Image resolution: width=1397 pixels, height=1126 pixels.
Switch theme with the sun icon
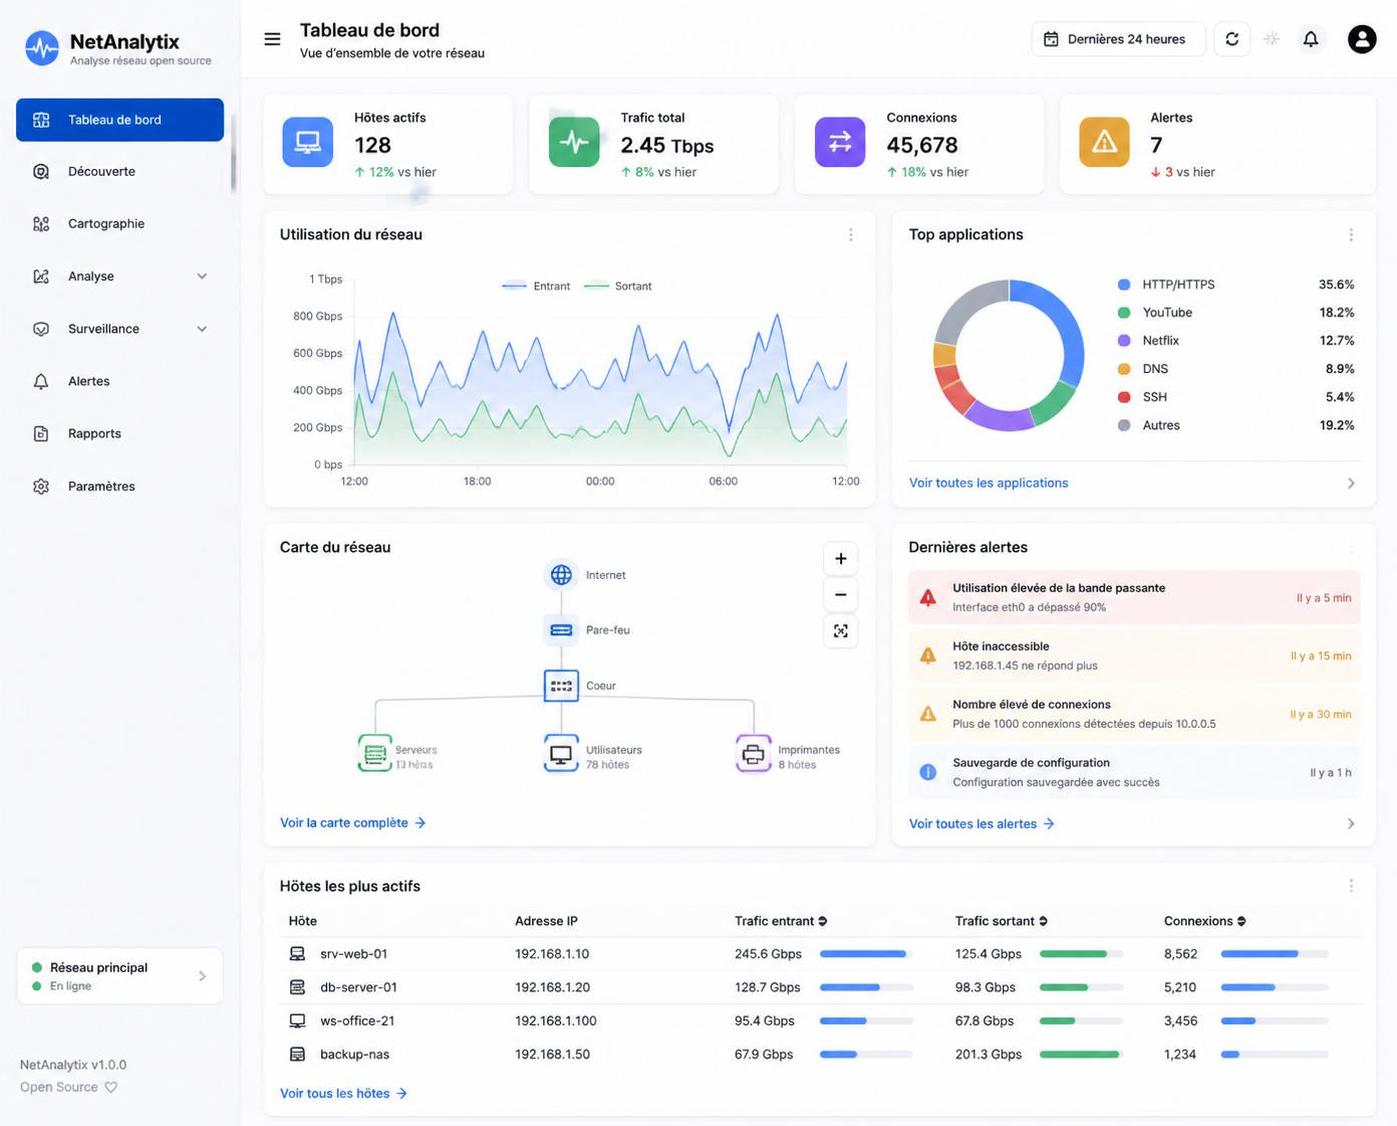pos(1272,39)
